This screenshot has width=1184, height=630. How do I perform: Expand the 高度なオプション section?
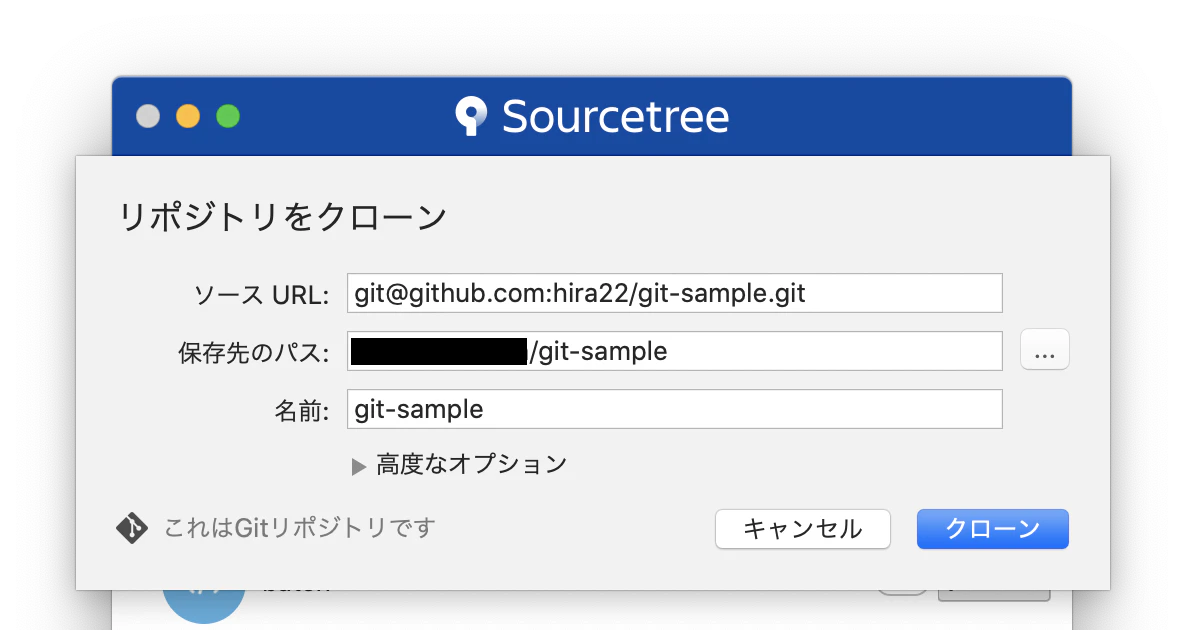click(470, 464)
